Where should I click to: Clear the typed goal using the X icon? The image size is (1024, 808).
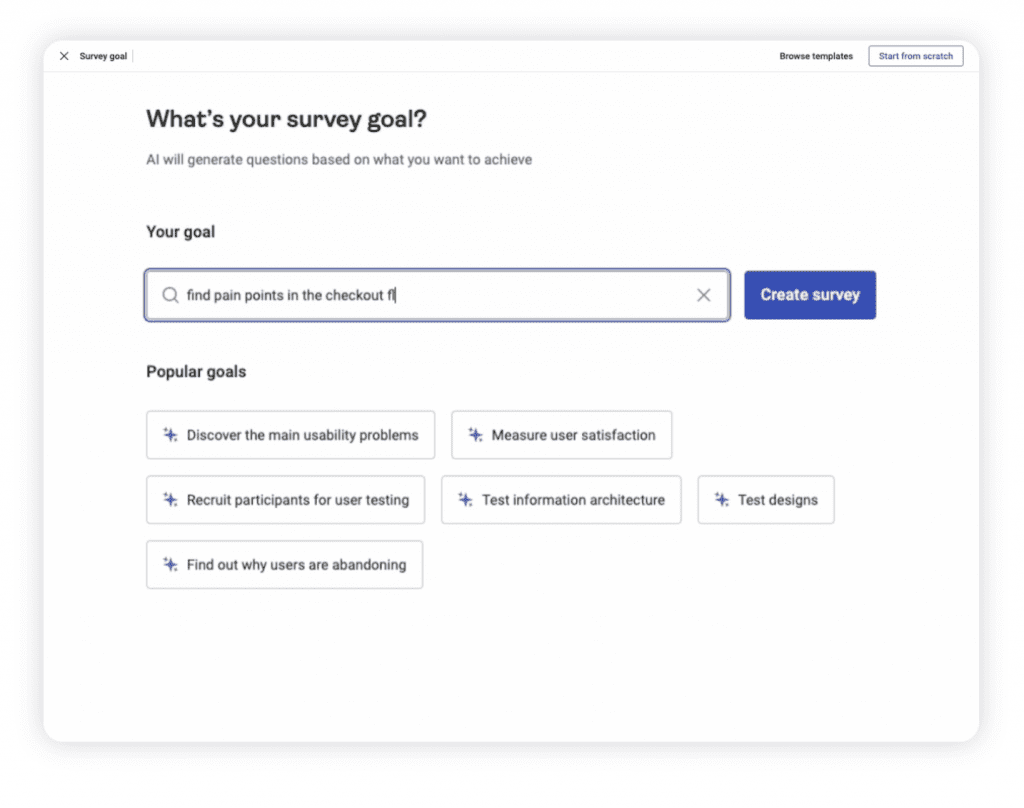point(703,295)
